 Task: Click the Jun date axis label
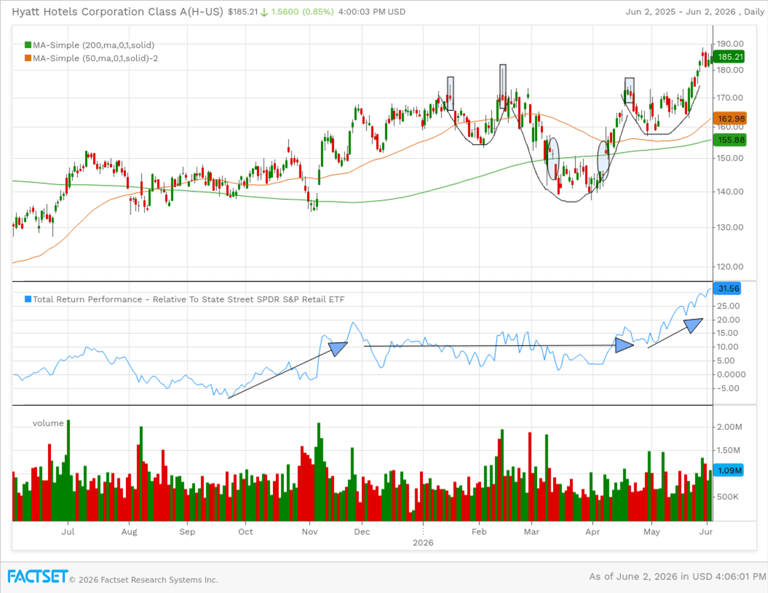coord(706,532)
